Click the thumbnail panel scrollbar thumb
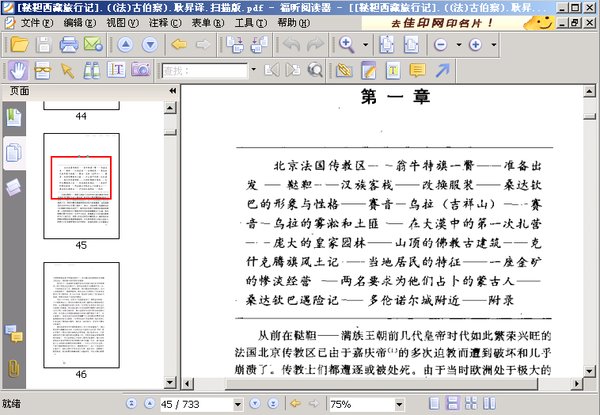This screenshot has height=415, width=600. point(170,132)
